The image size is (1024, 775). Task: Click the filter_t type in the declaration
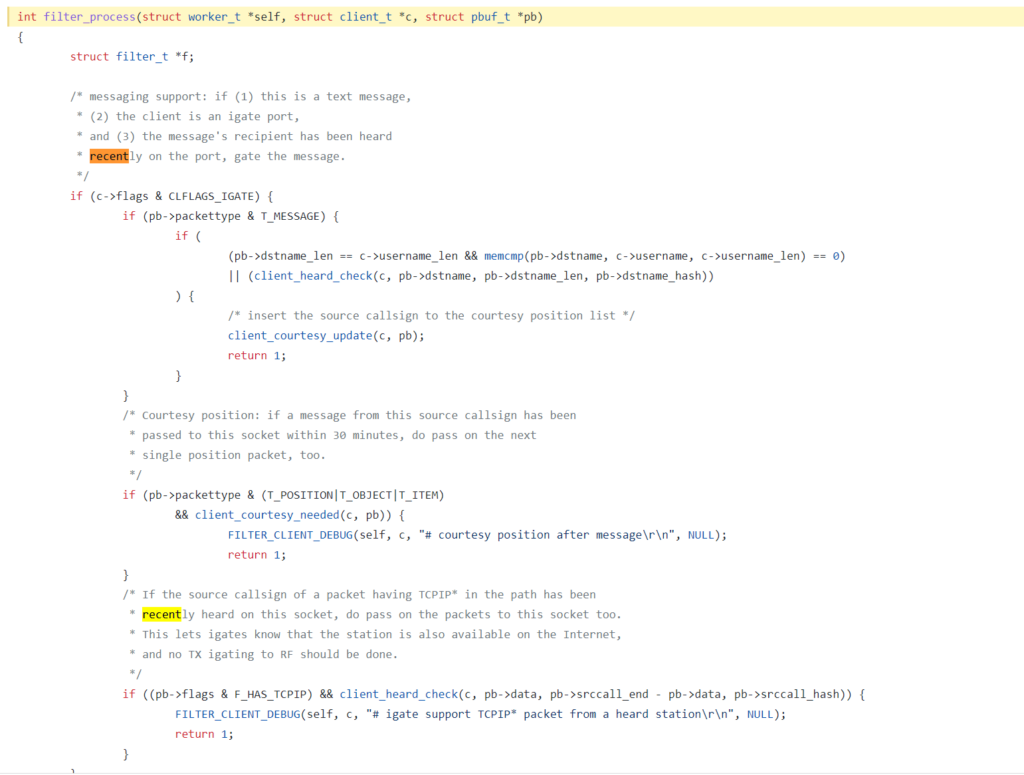tap(142, 57)
